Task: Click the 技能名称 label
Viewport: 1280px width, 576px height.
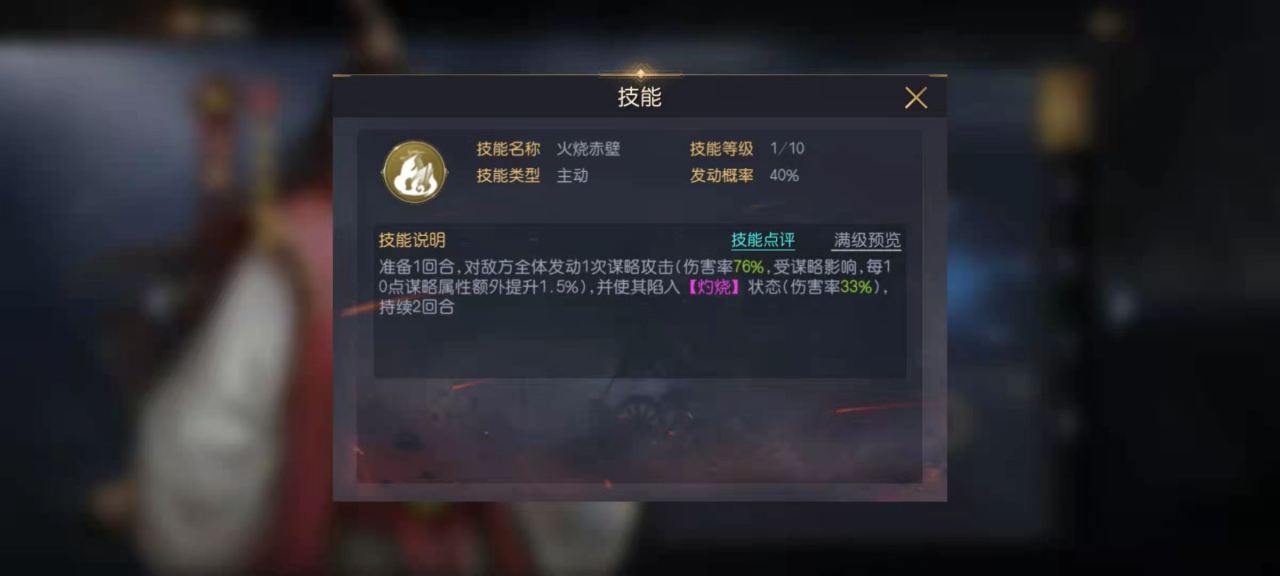Action: coord(508,149)
